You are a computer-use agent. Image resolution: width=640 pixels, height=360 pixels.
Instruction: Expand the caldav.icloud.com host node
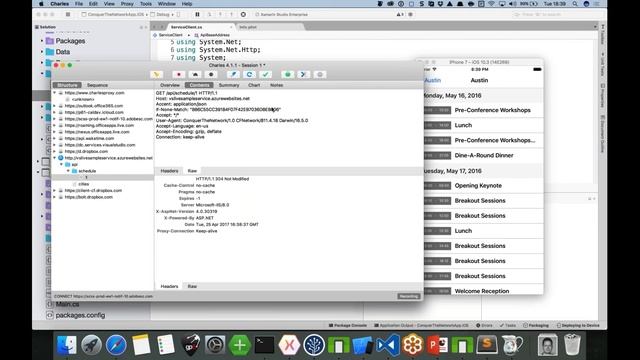55,112
